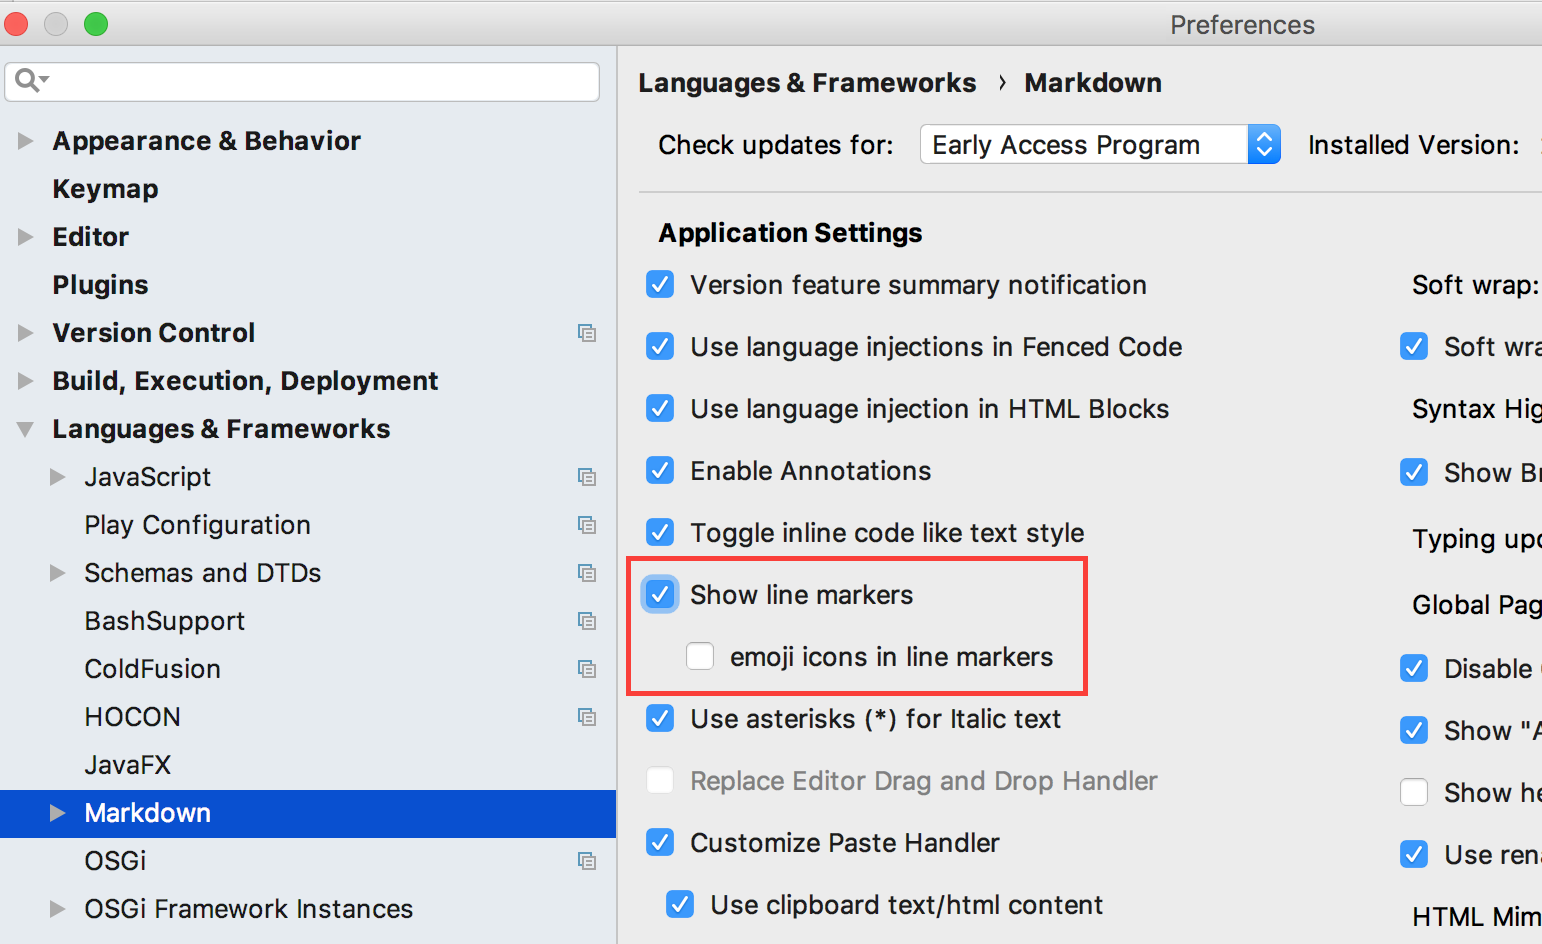
Task: Click the copy settings icon beside BashSupport
Action: coord(587,621)
